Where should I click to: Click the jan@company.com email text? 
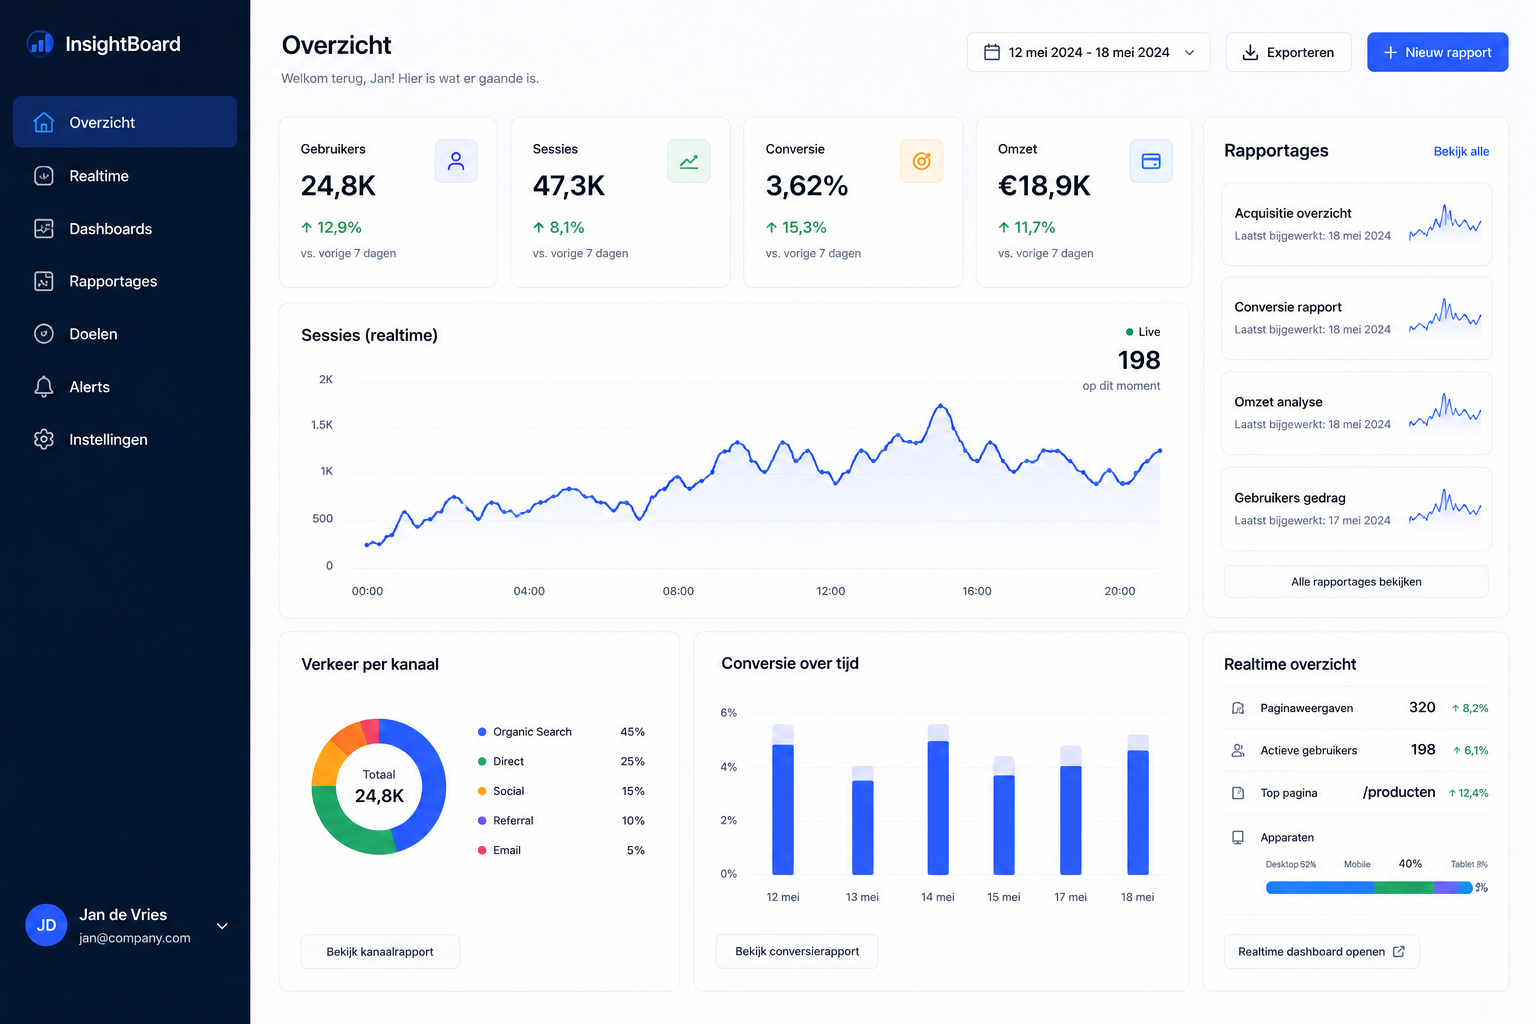[x=135, y=938]
